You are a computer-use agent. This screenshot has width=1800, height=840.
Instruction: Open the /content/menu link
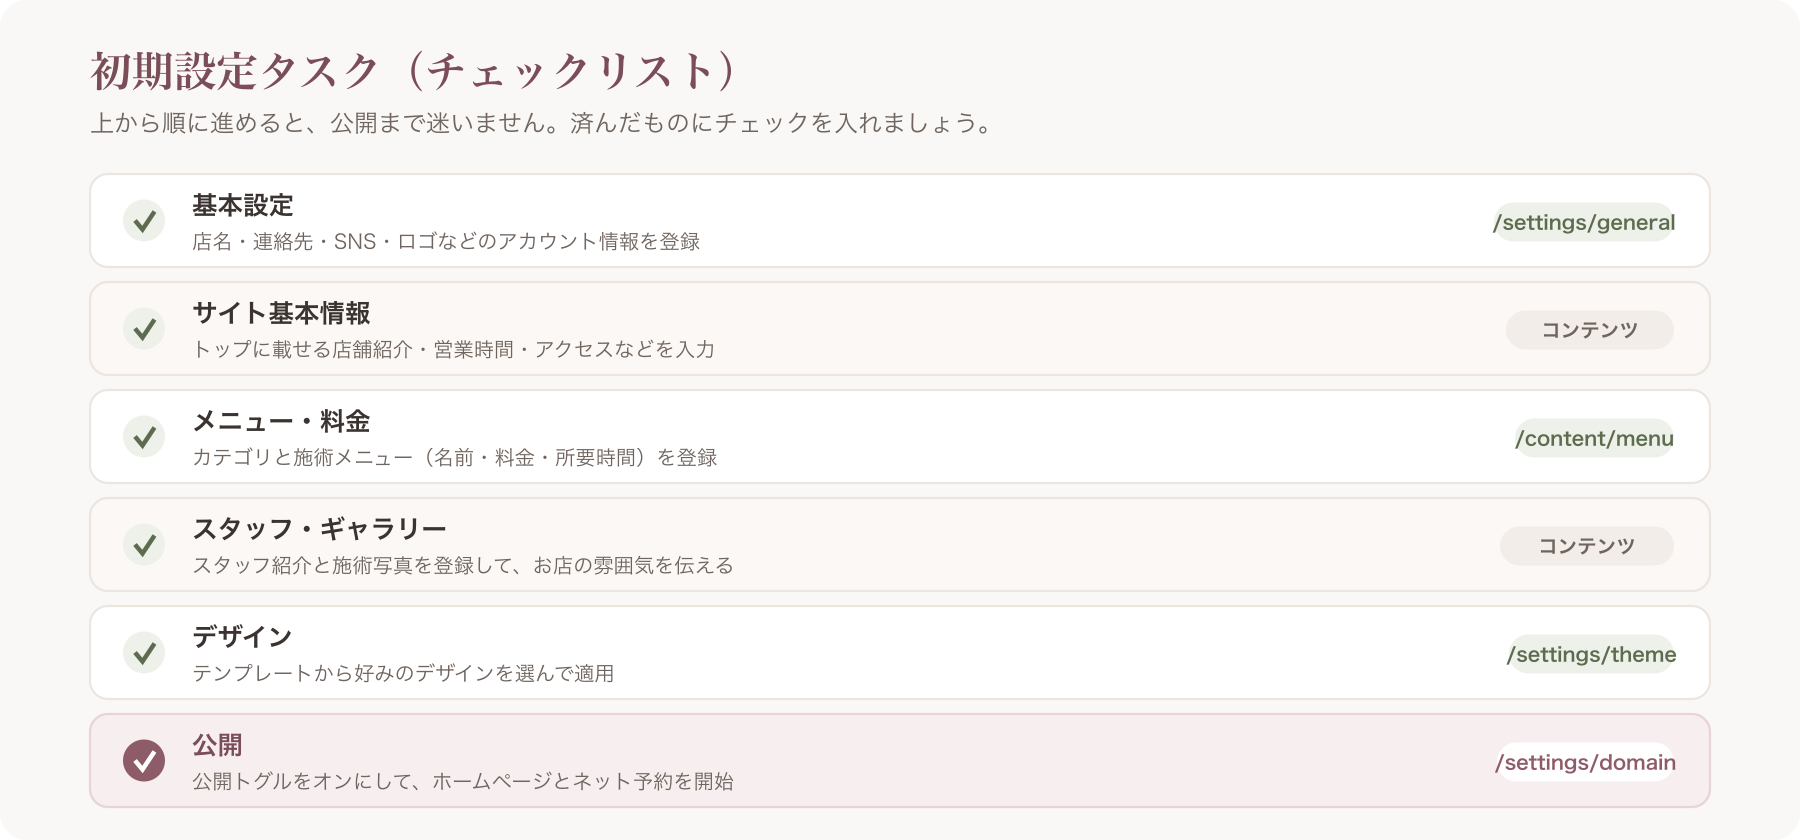pyautogui.click(x=1594, y=438)
